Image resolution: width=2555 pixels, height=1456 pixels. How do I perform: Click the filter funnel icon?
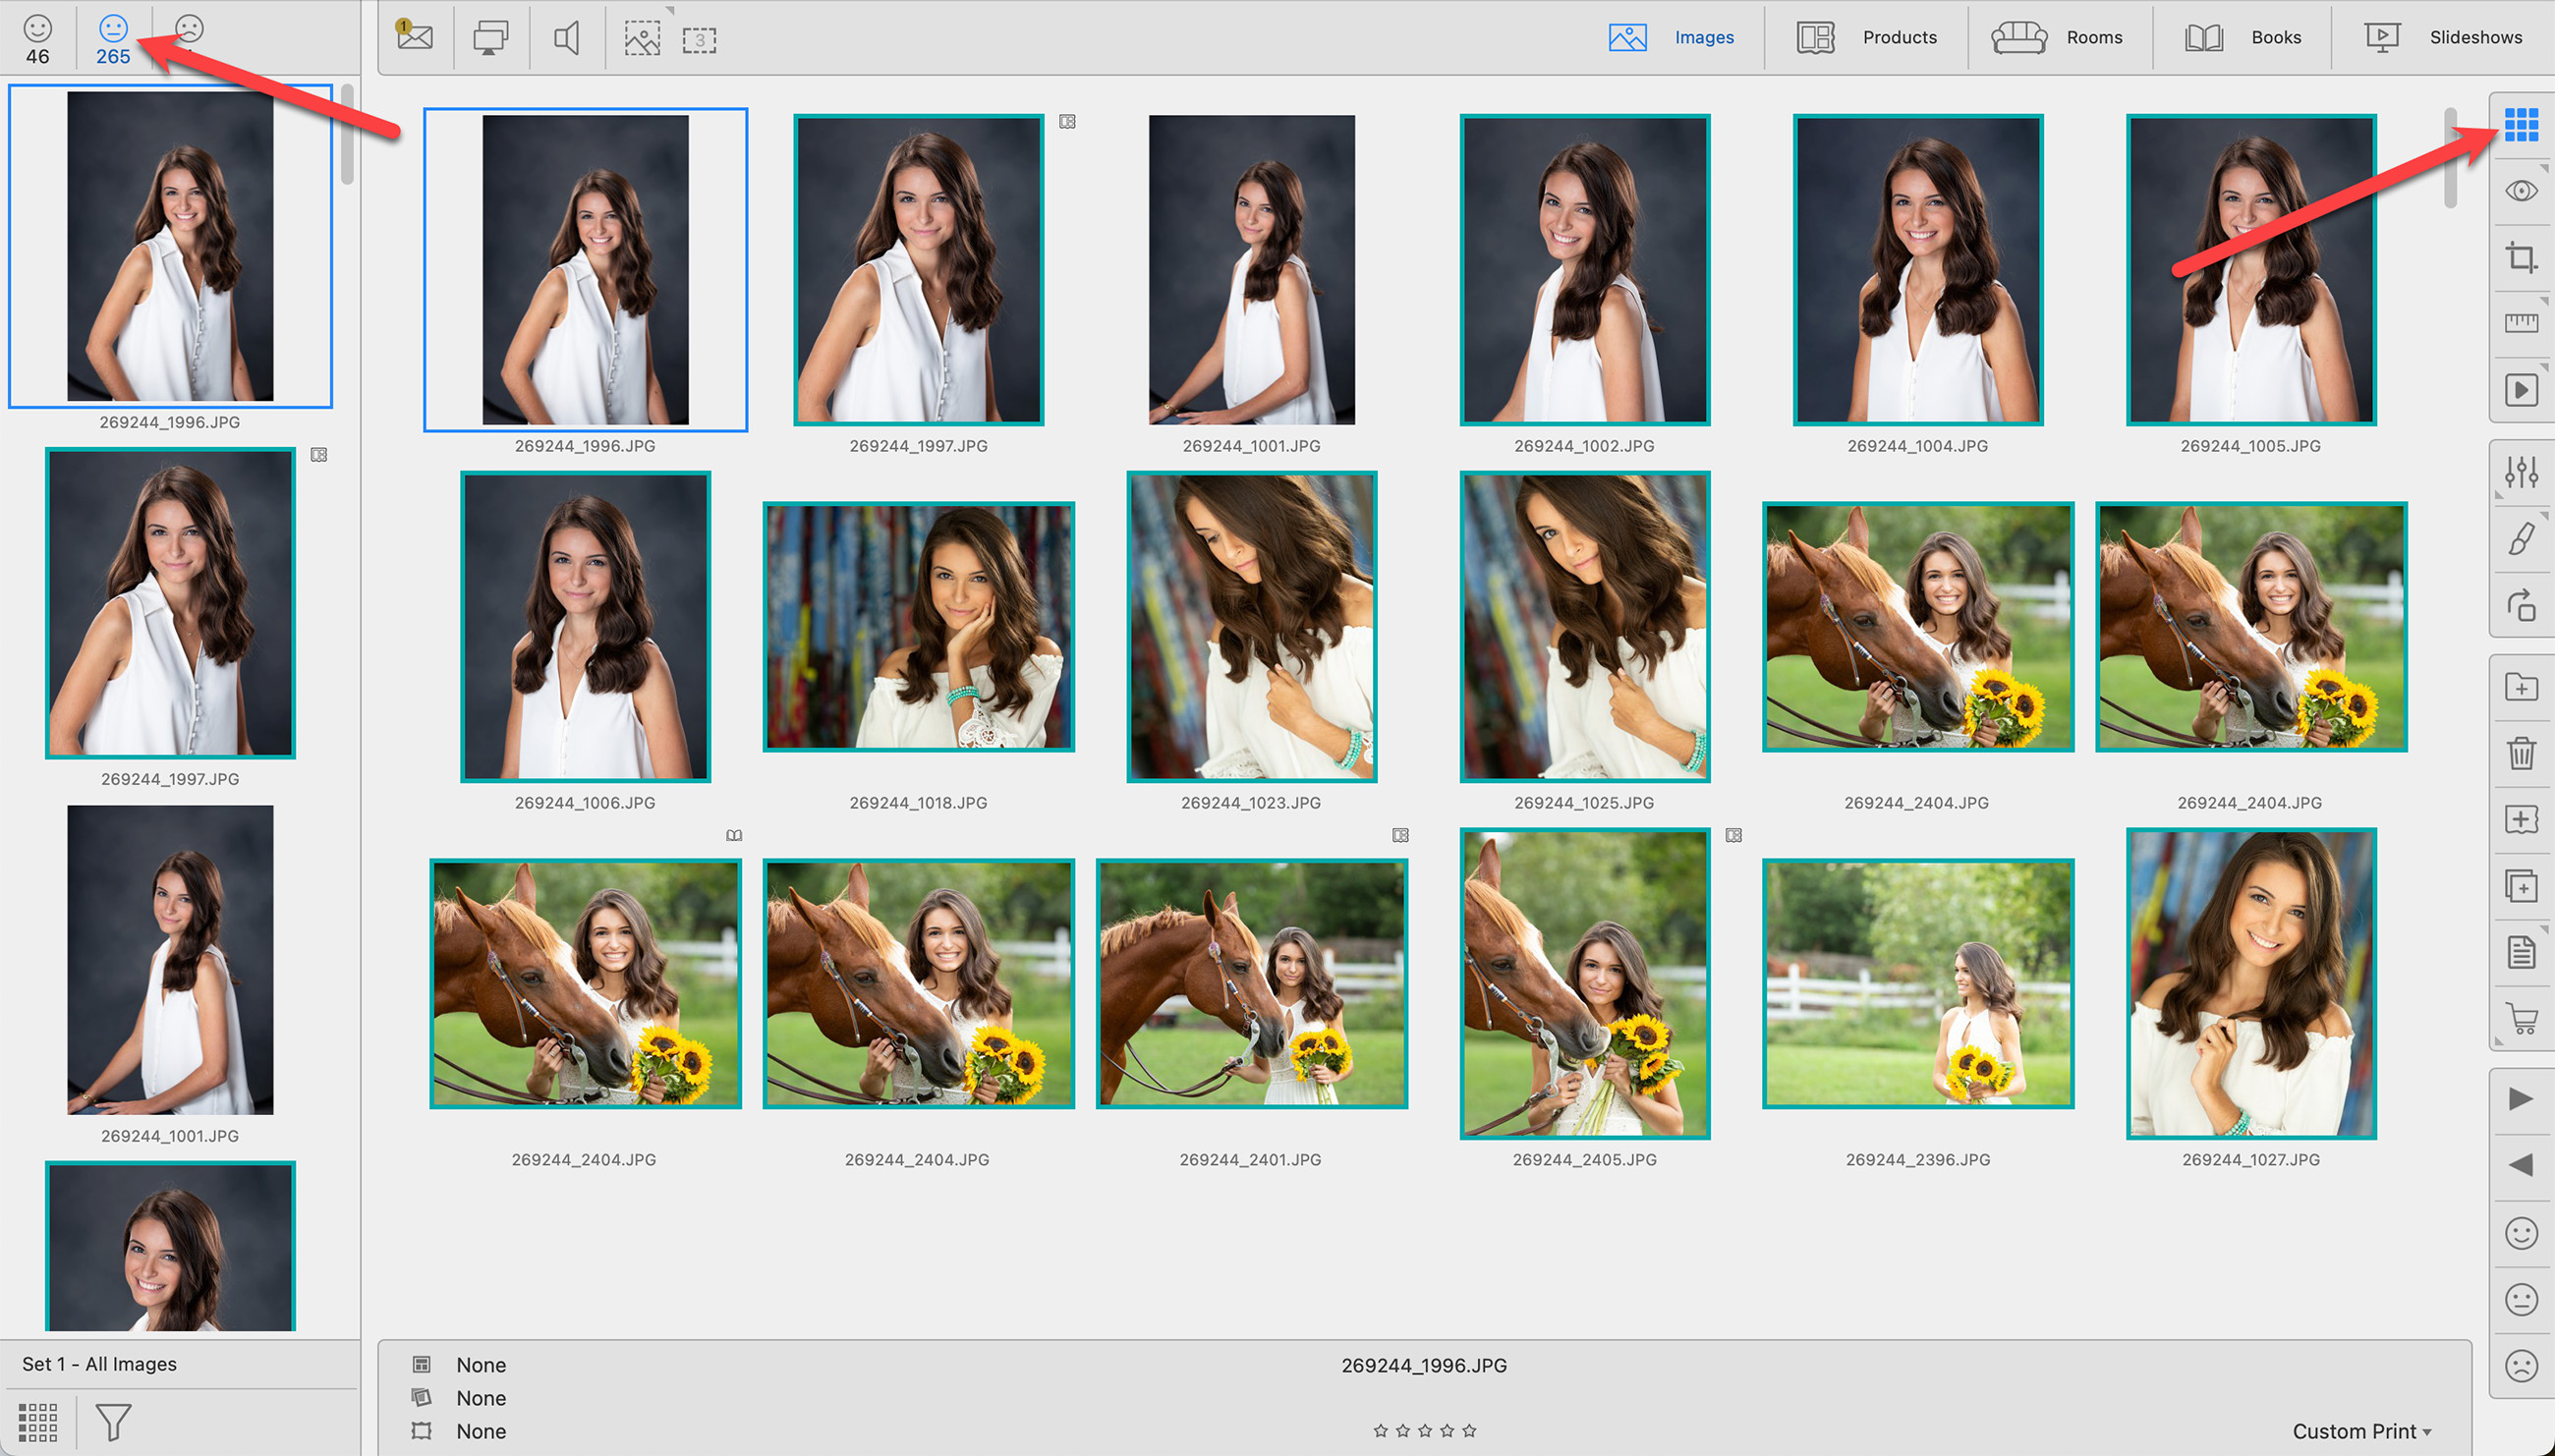point(113,1421)
